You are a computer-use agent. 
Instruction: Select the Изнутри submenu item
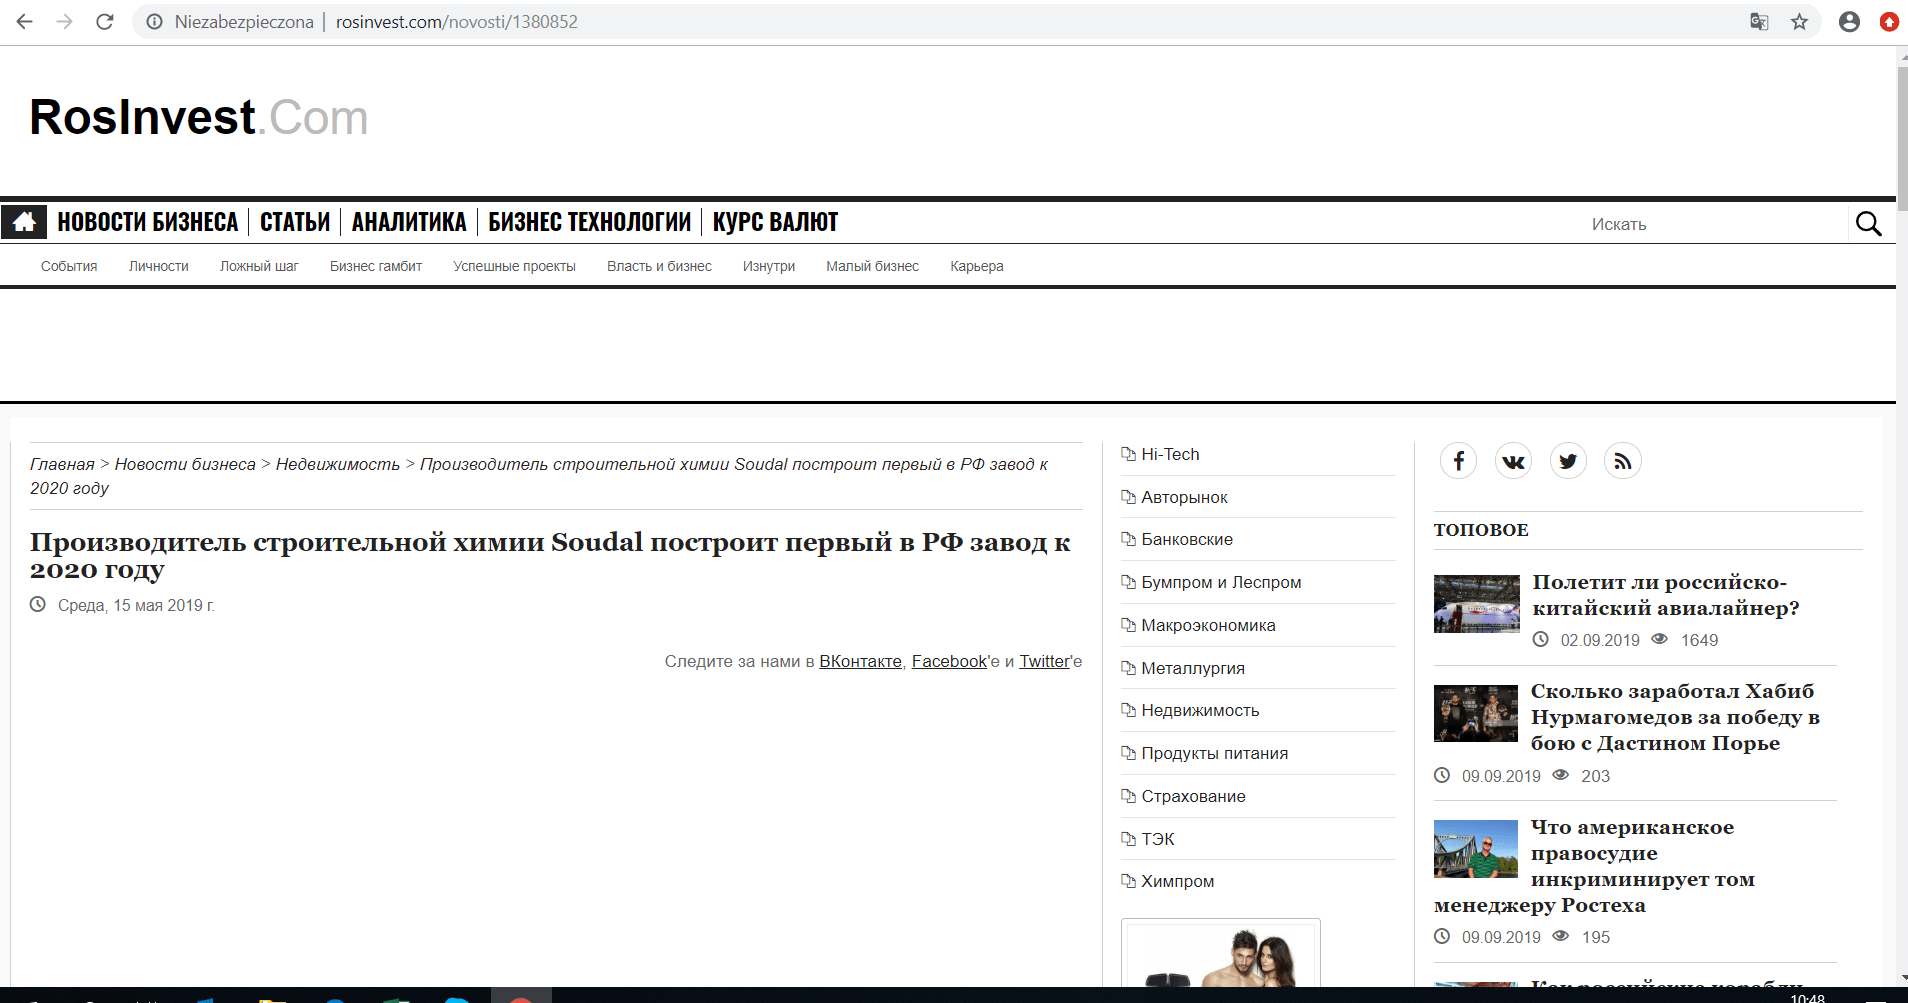pyautogui.click(x=769, y=266)
